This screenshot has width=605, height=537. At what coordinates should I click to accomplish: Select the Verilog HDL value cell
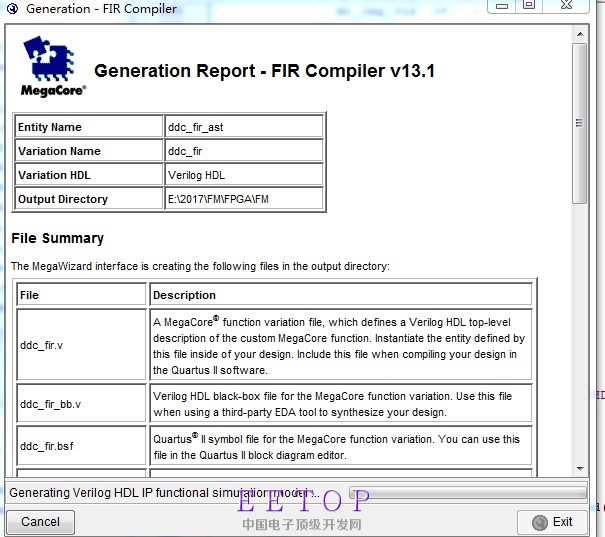click(x=244, y=175)
